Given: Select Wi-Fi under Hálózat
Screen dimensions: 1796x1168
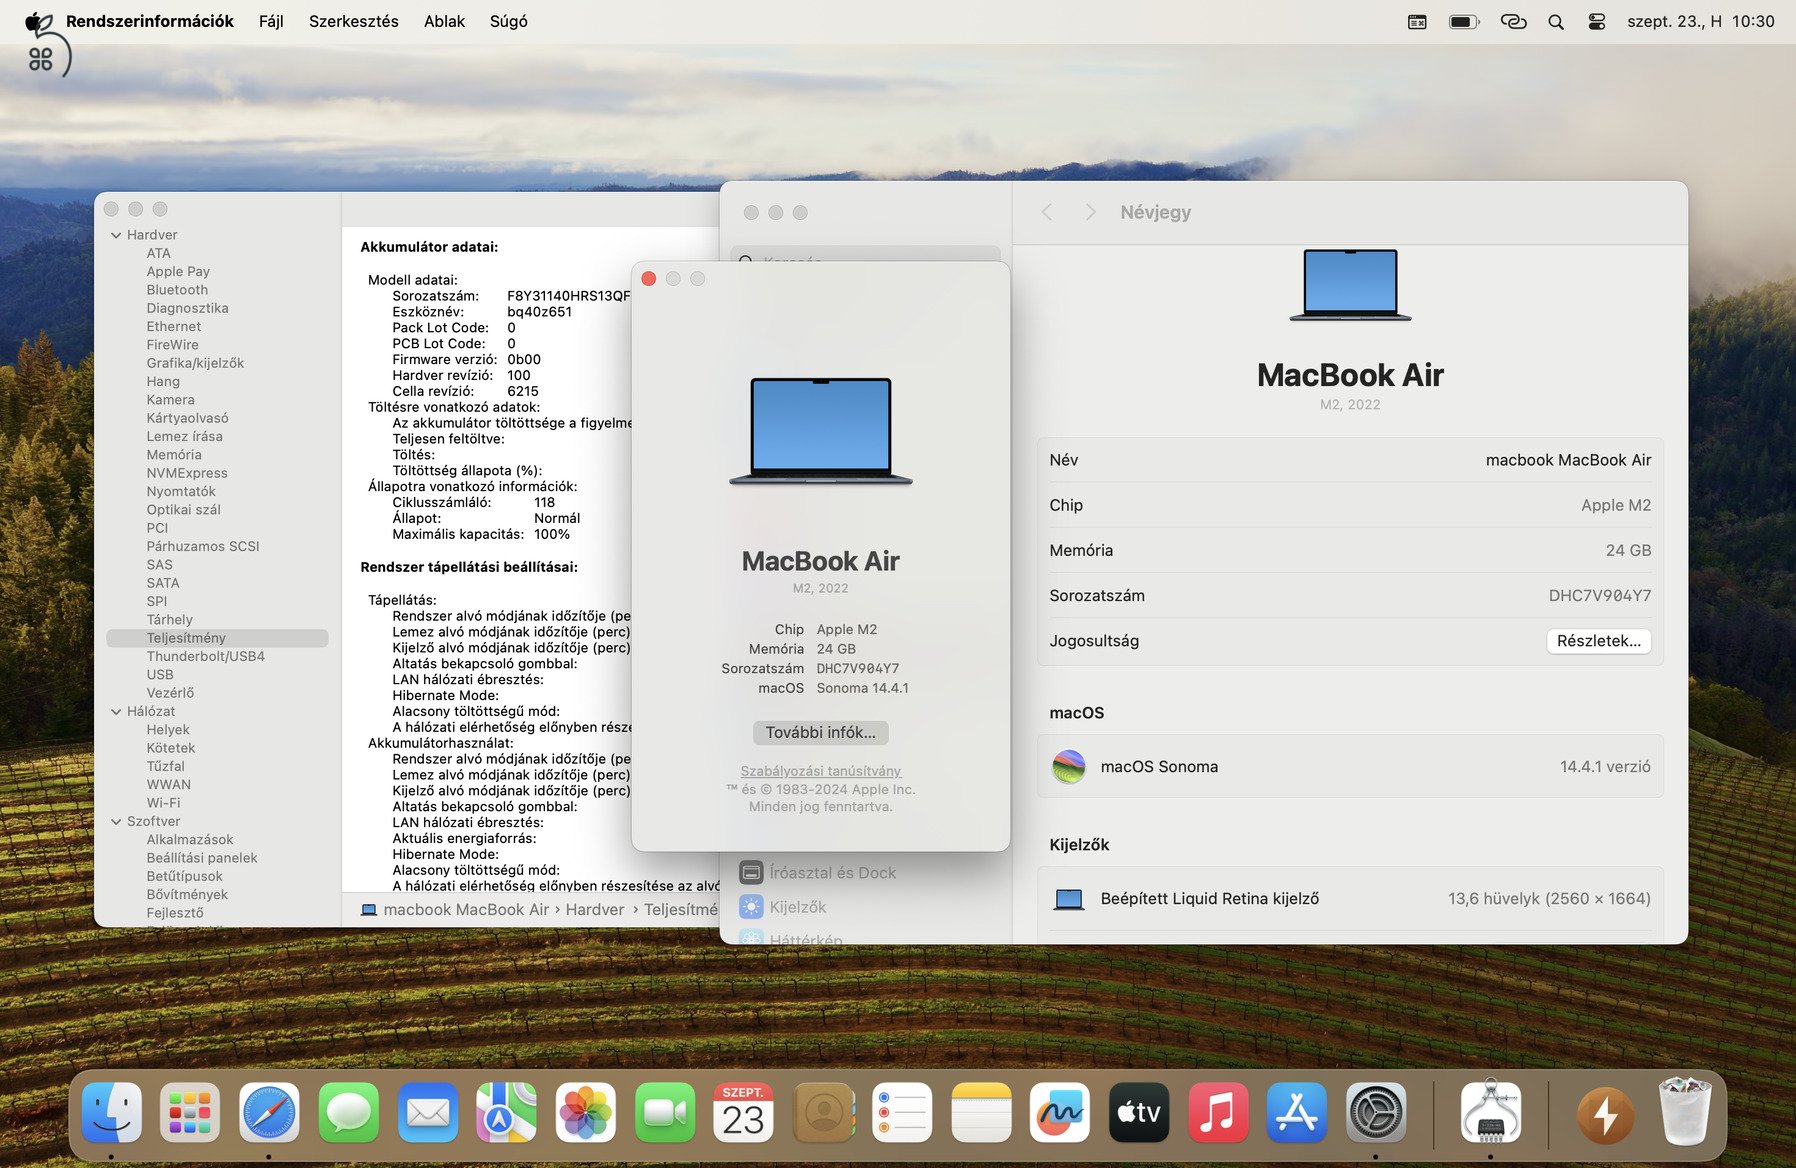Looking at the screenshot, I should [x=163, y=803].
